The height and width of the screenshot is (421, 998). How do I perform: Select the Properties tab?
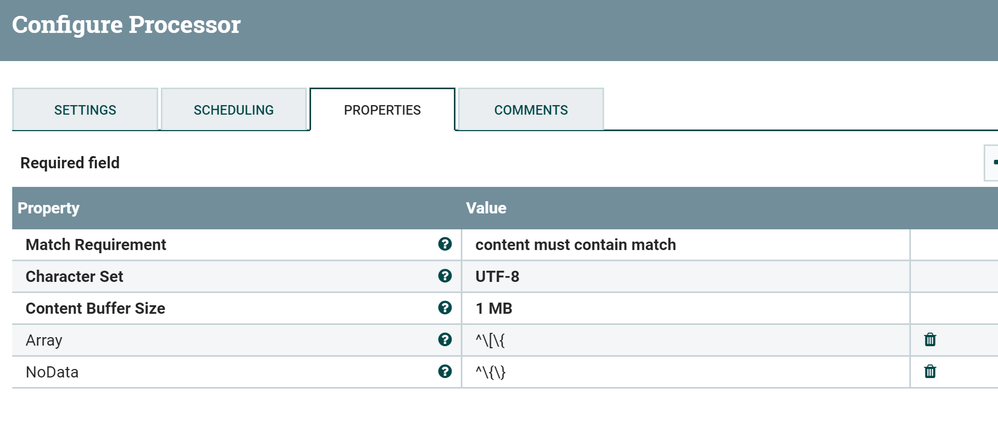pos(382,110)
